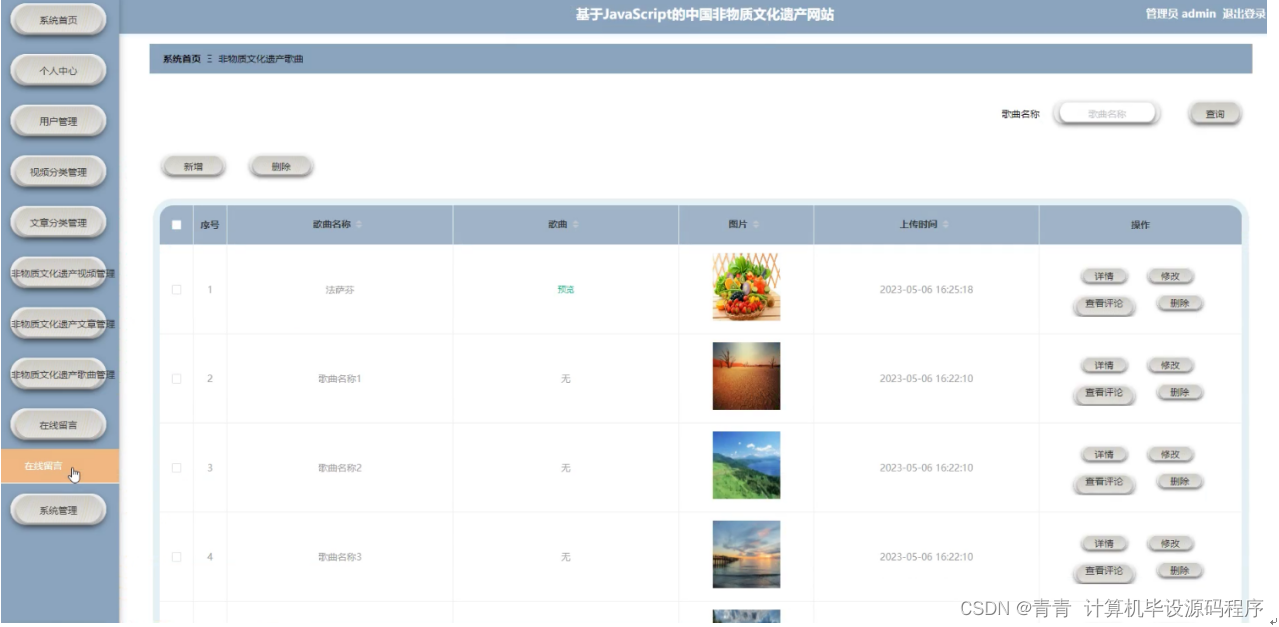Screen dimensions: 1279x627
Task: Click 详情 for 歌曲名称3 row
Action: click(x=1104, y=544)
